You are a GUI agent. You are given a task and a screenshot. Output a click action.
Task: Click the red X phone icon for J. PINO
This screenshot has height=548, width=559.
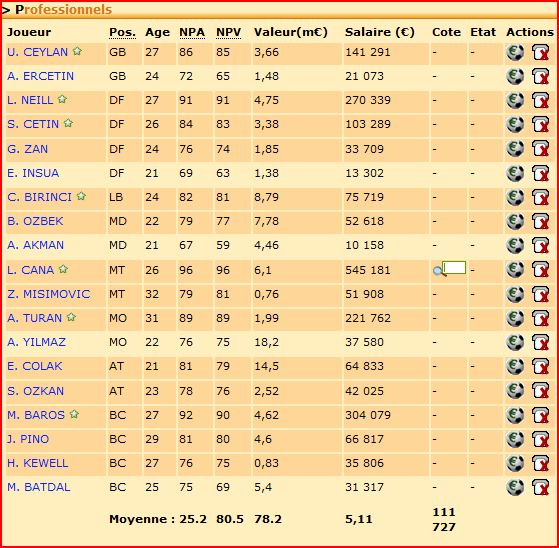pyautogui.click(x=541, y=439)
